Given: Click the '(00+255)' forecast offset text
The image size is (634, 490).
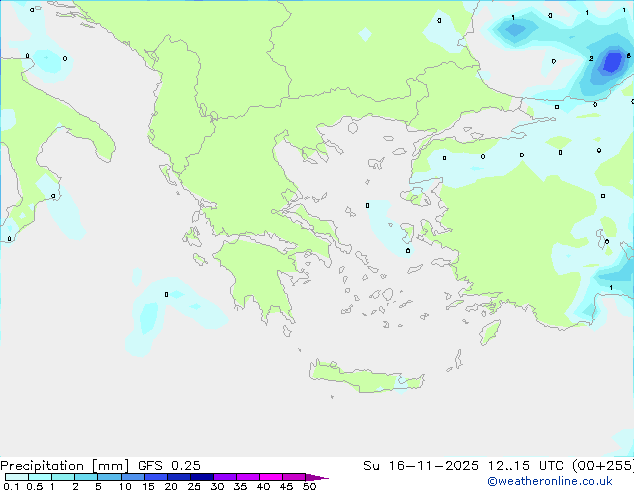Looking at the screenshot, I should (602, 466).
